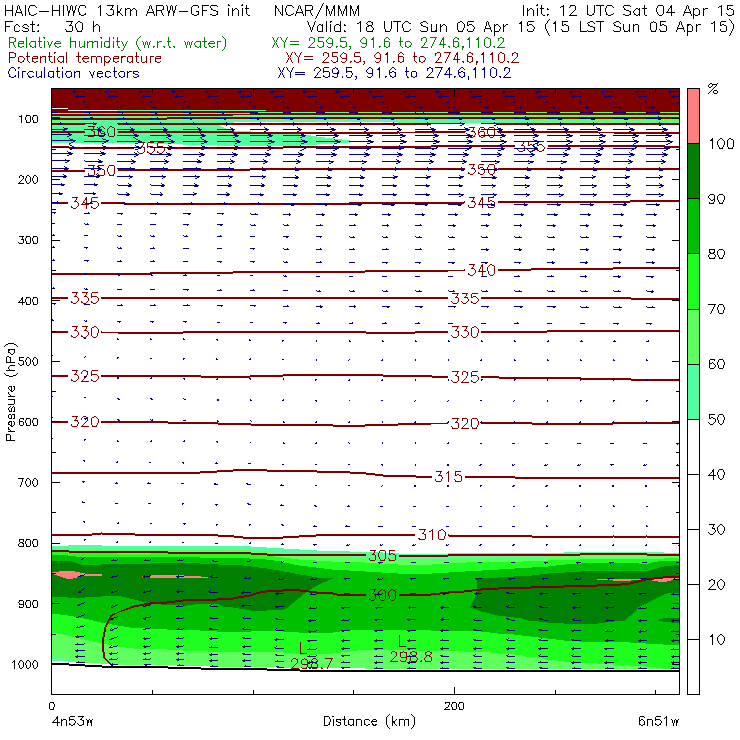This screenshot has height=740, width=740.
Task: Click the '70' colorbar value label
Action: coord(716,309)
